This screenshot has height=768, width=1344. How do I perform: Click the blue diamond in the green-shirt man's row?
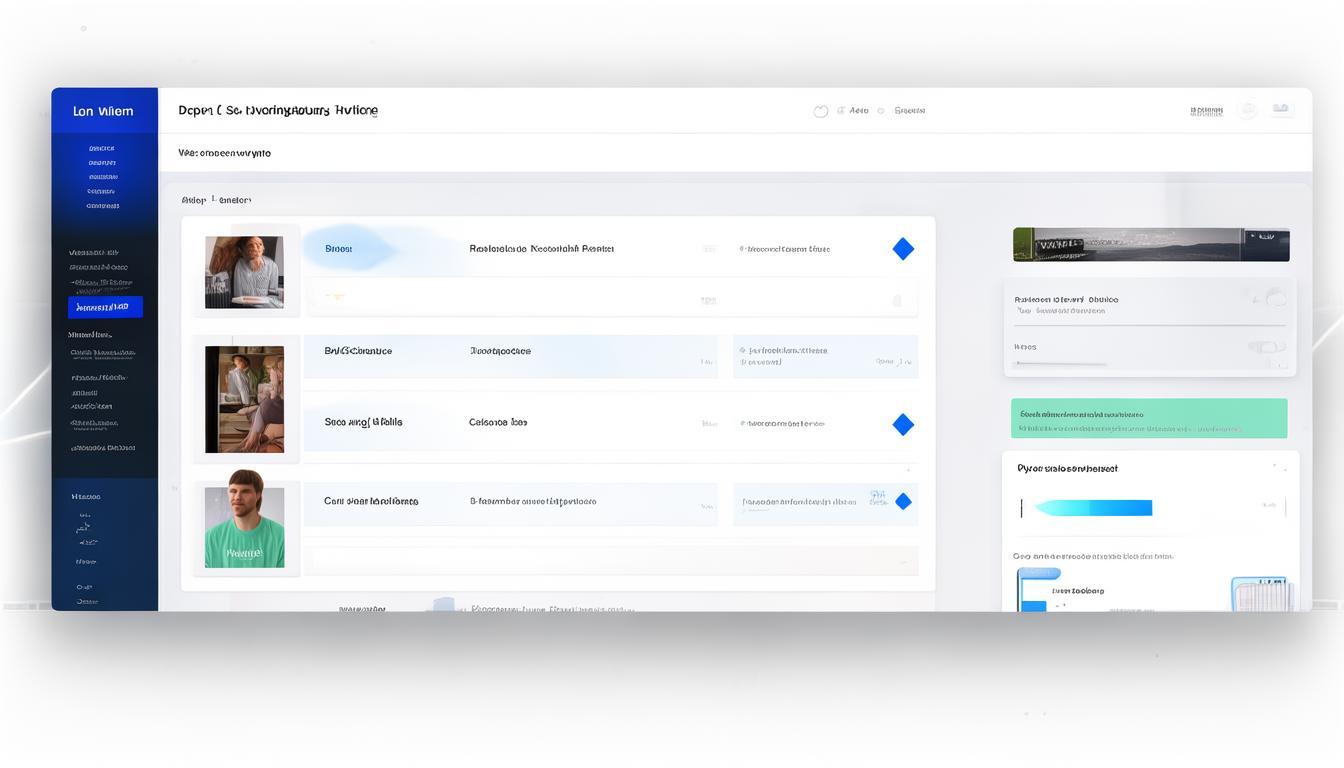click(903, 501)
